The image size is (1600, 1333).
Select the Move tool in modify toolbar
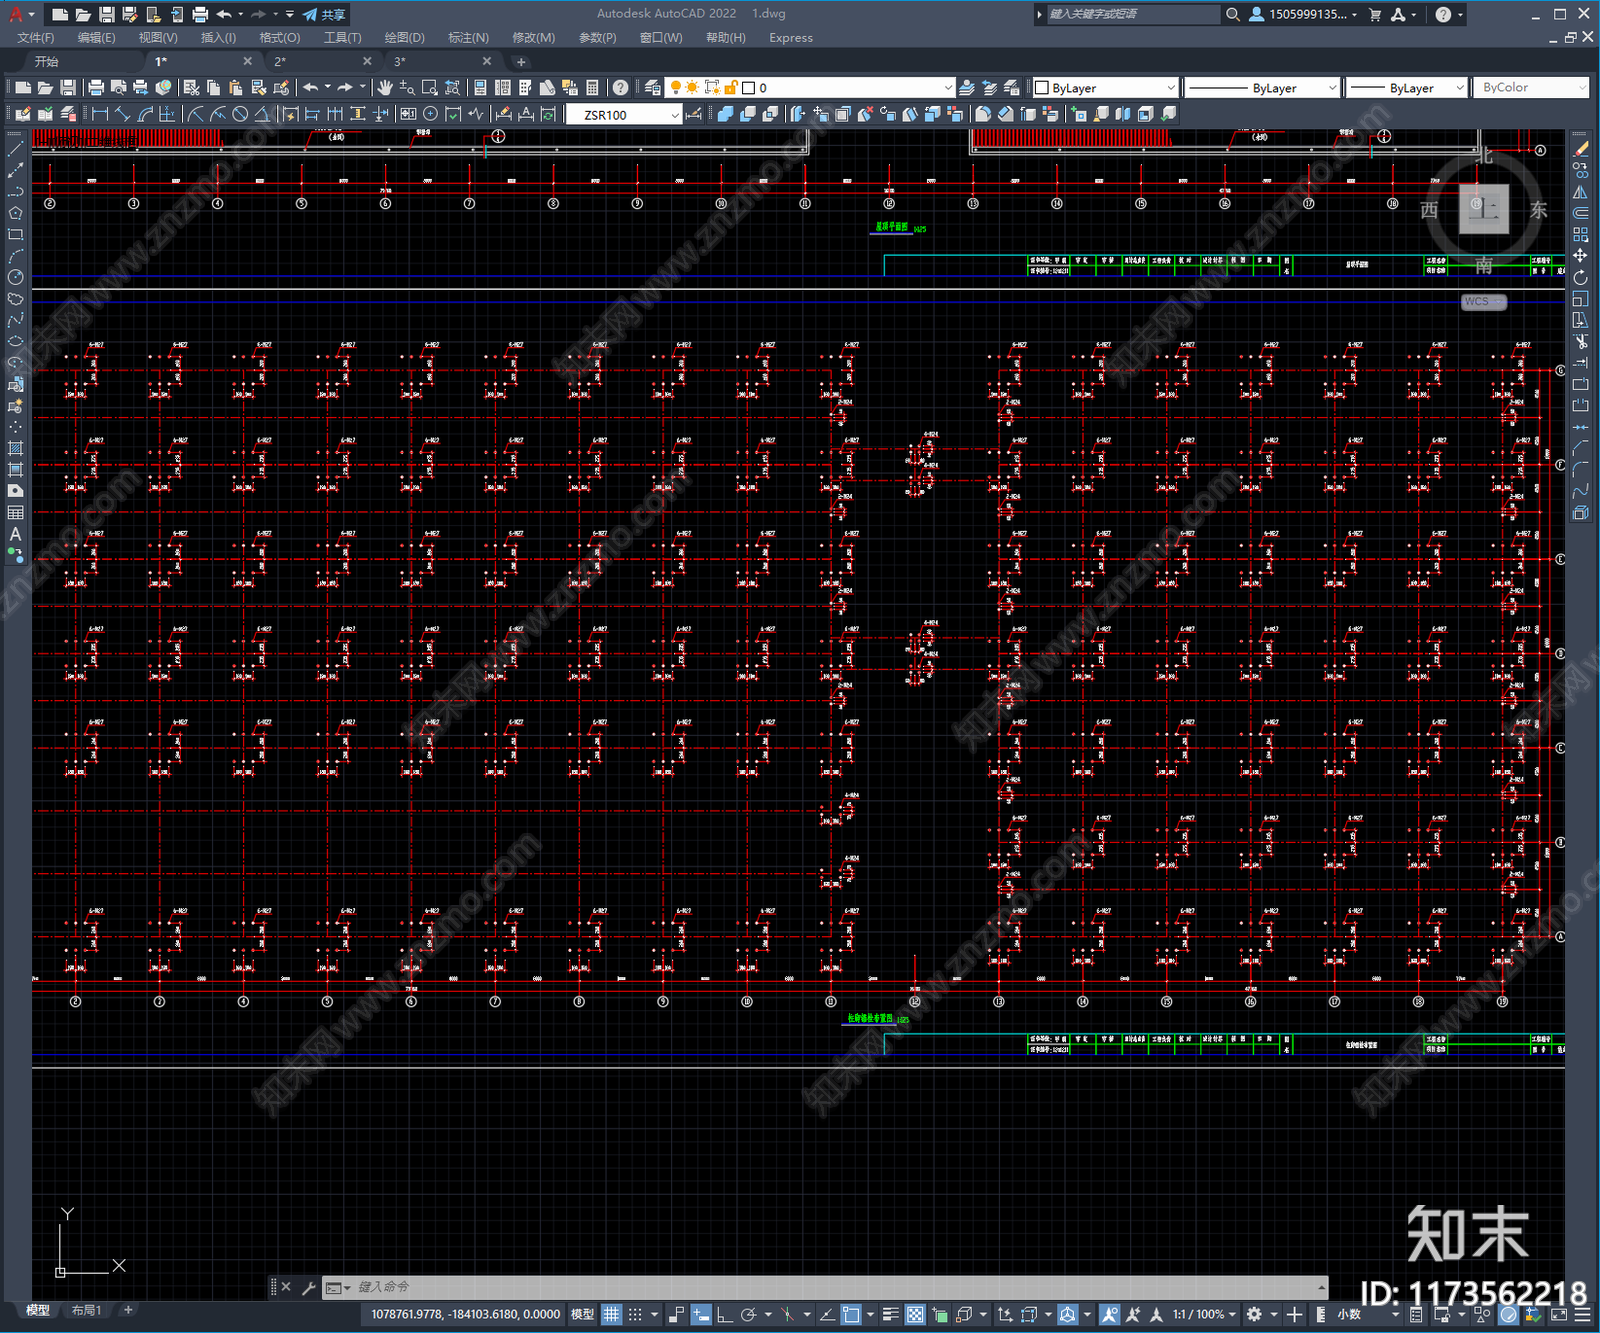(x=1581, y=256)
